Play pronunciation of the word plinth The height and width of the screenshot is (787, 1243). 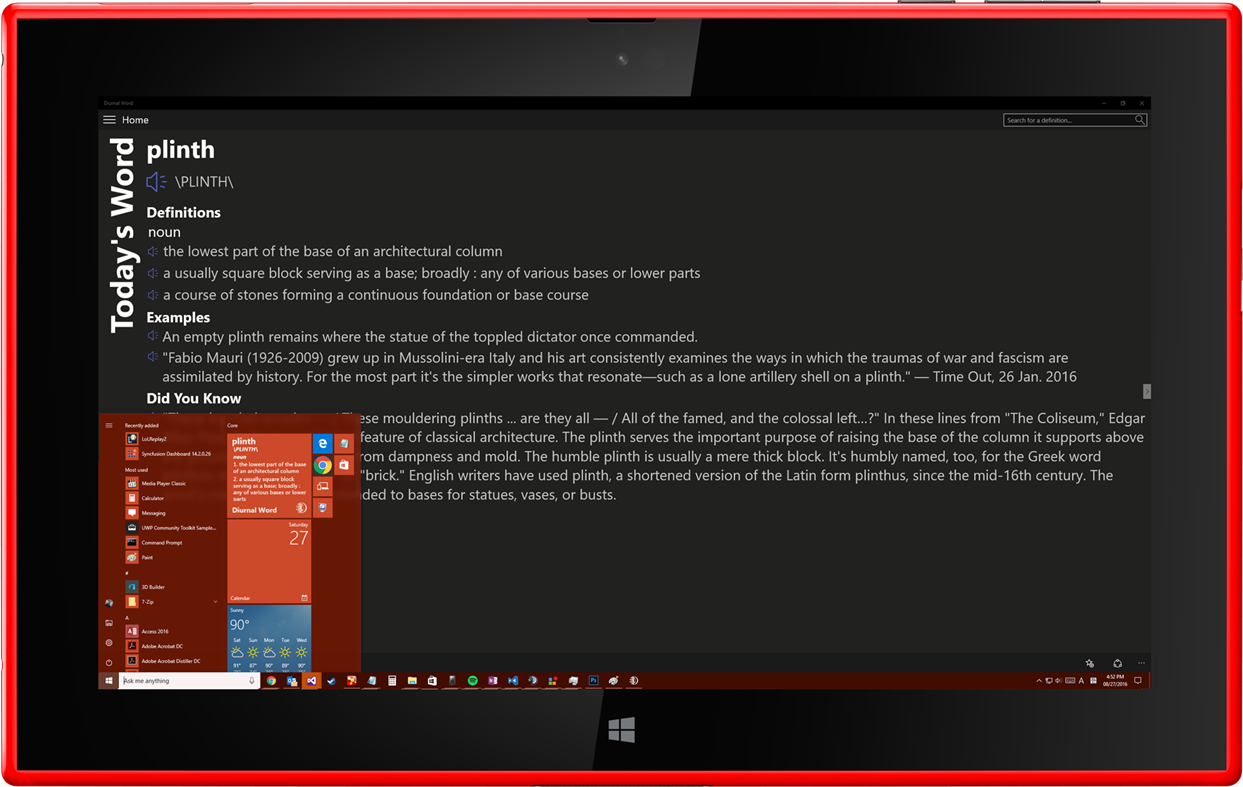pyautogui.click(x=156, y=181)
